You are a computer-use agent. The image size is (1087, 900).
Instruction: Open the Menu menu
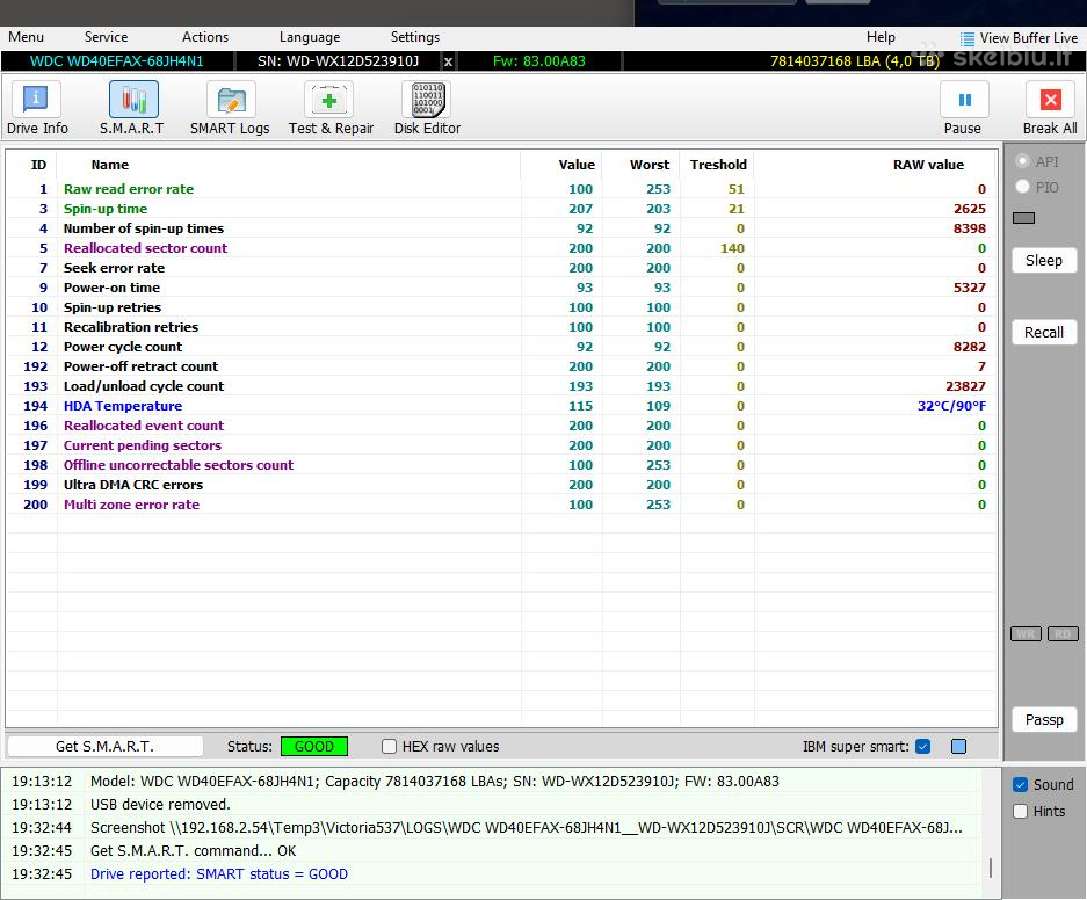click(26, 37)
